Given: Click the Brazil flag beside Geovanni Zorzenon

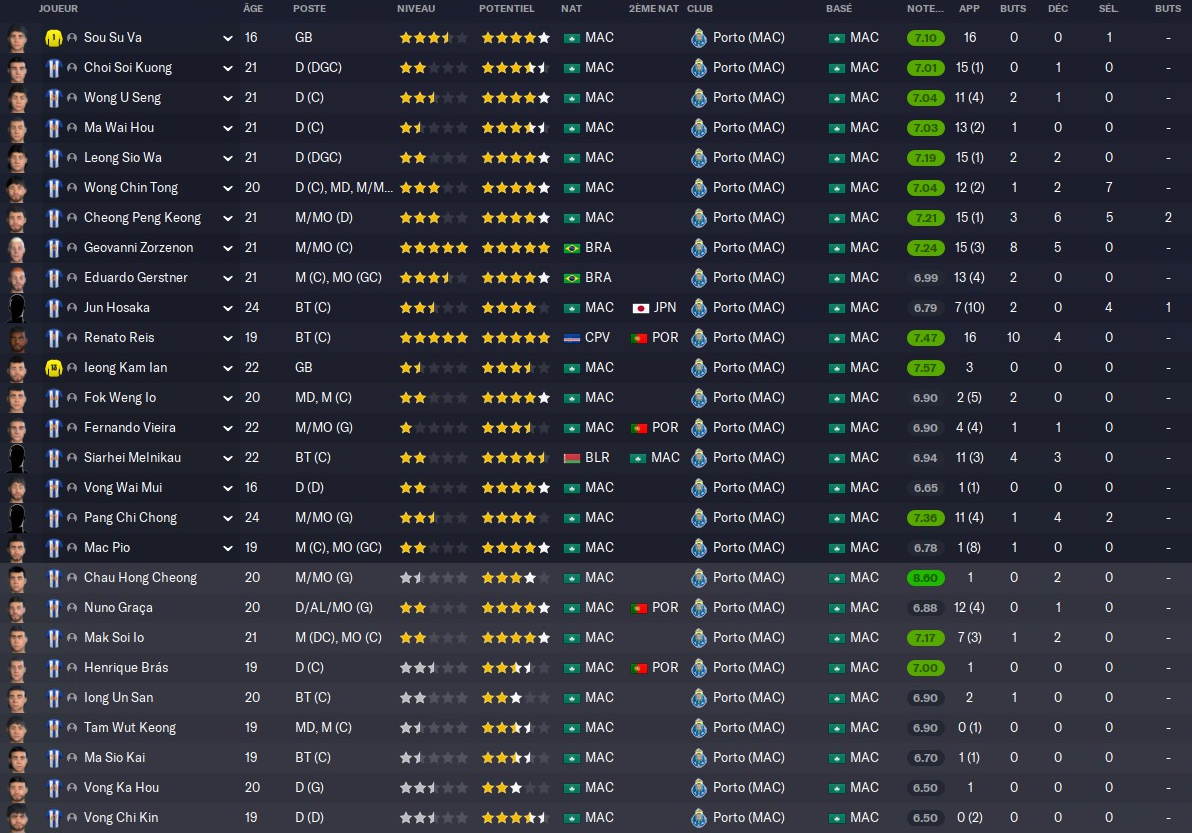Looking at the screenshot, I should click(x=572, y=248).
